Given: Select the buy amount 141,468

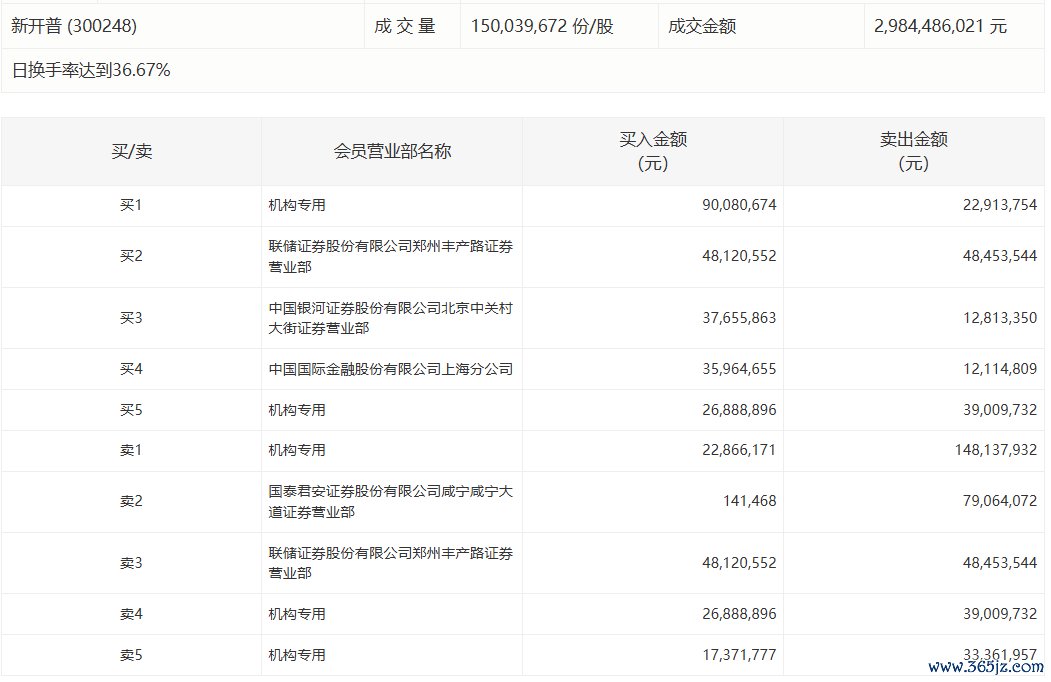Looking at the screenshot, I should pos(749,501).
